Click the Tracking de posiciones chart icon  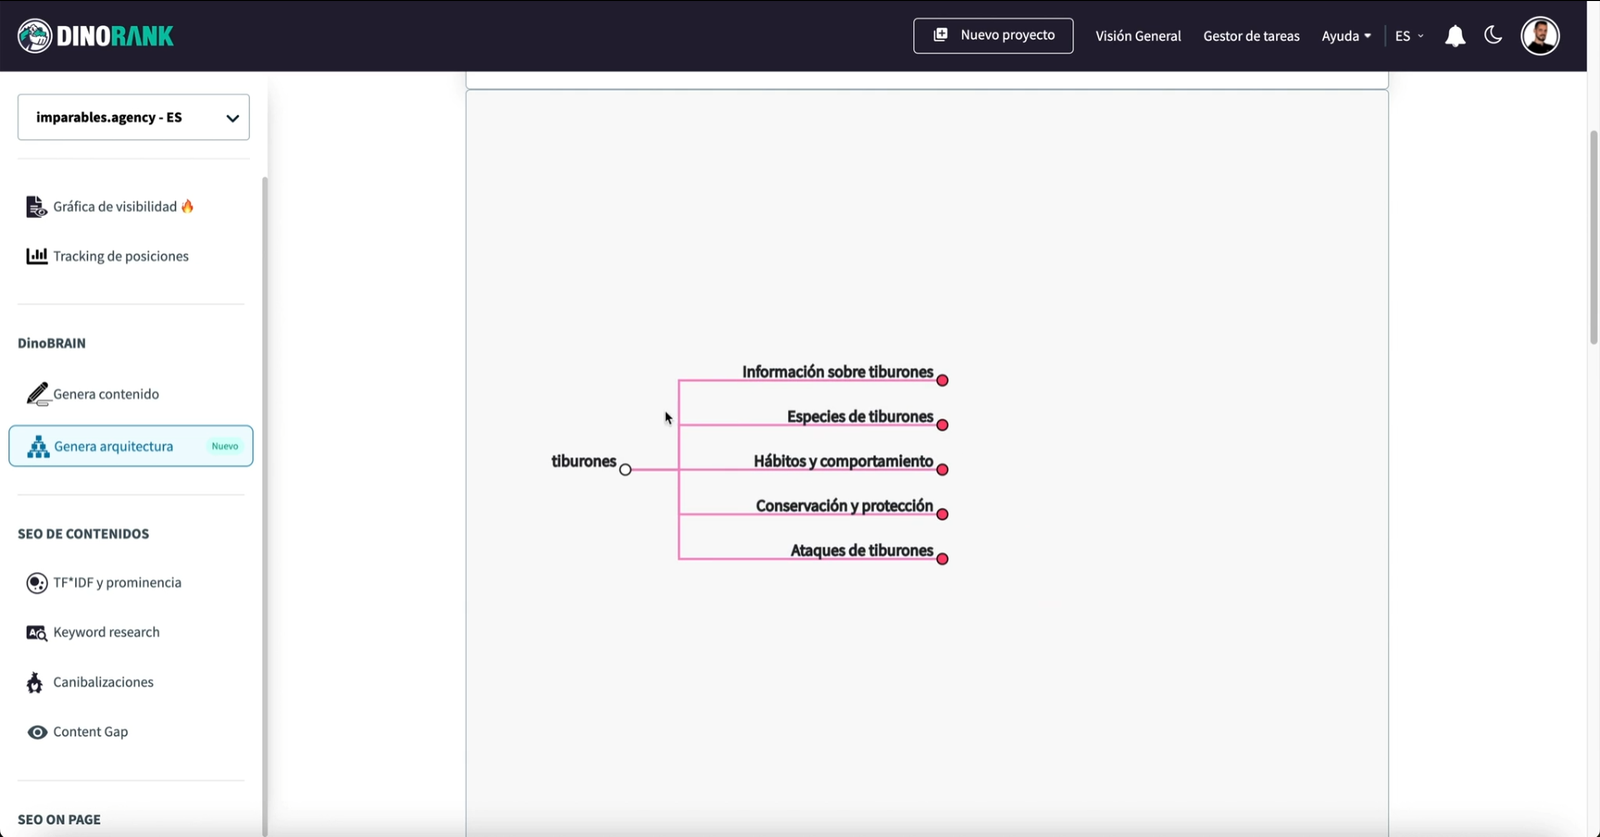pos(36,256)
